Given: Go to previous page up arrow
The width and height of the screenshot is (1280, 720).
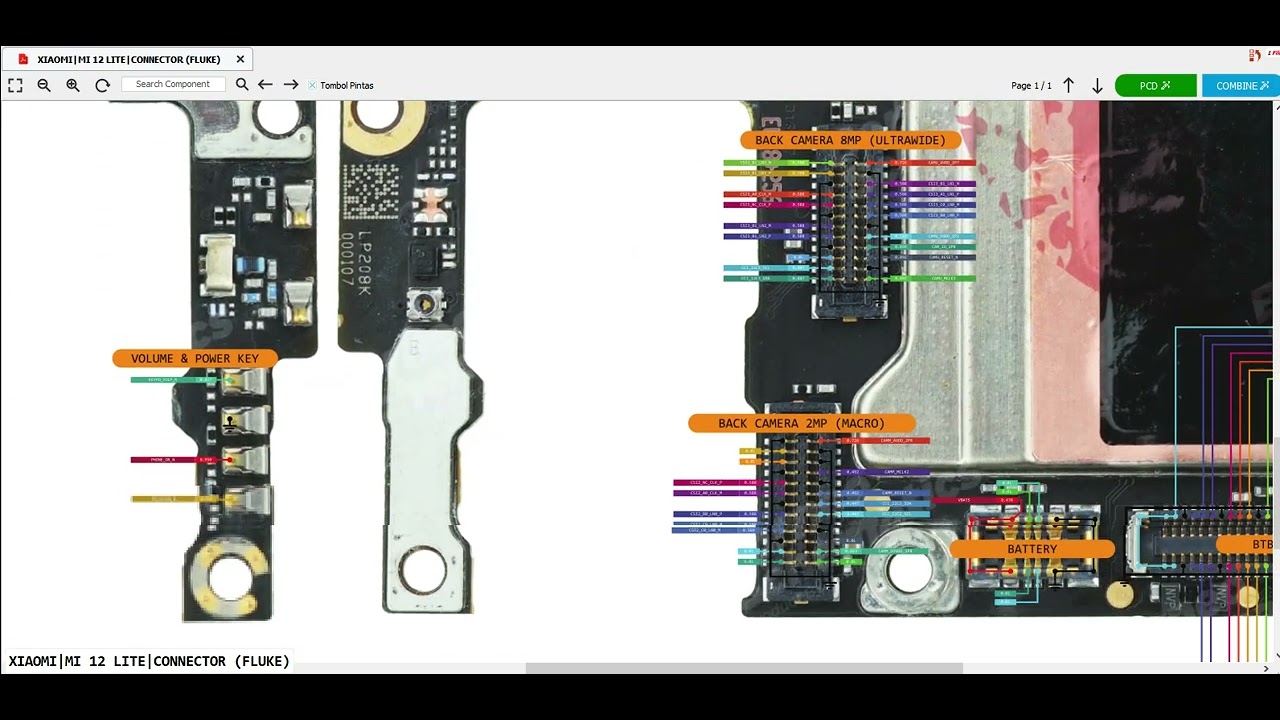Looking at the screenshot, I should (x=1068, y=86).
